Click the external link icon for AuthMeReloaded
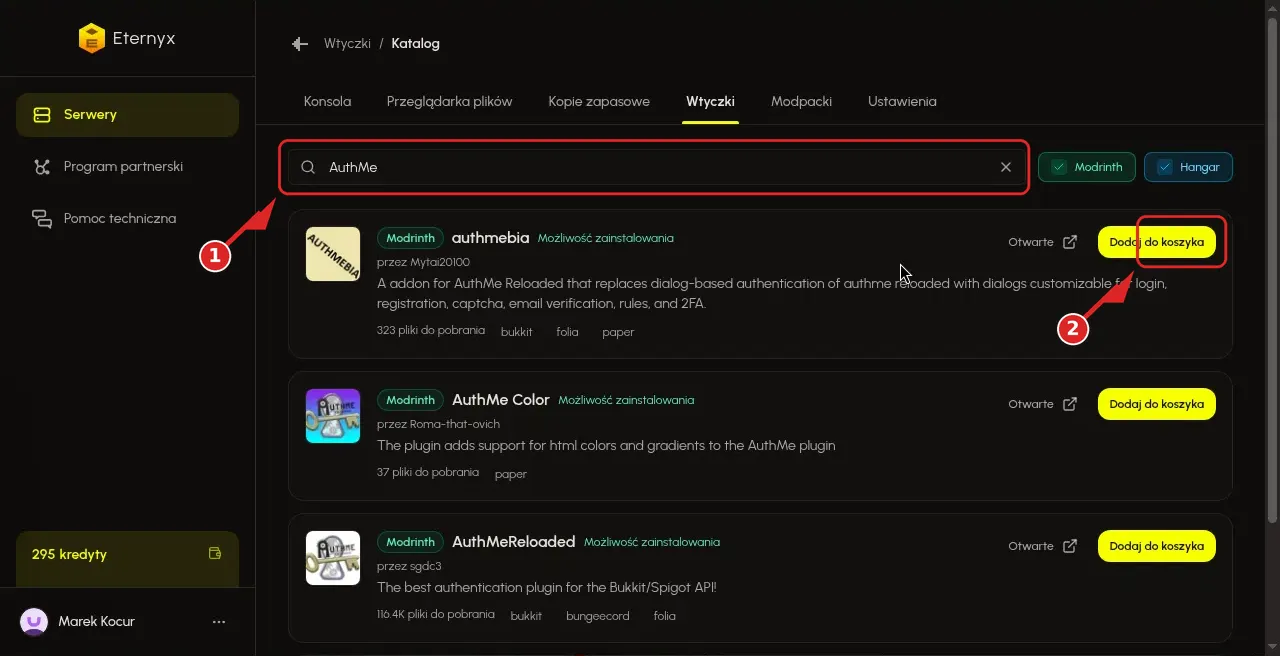1280x656 pixels. [1070, 546]
